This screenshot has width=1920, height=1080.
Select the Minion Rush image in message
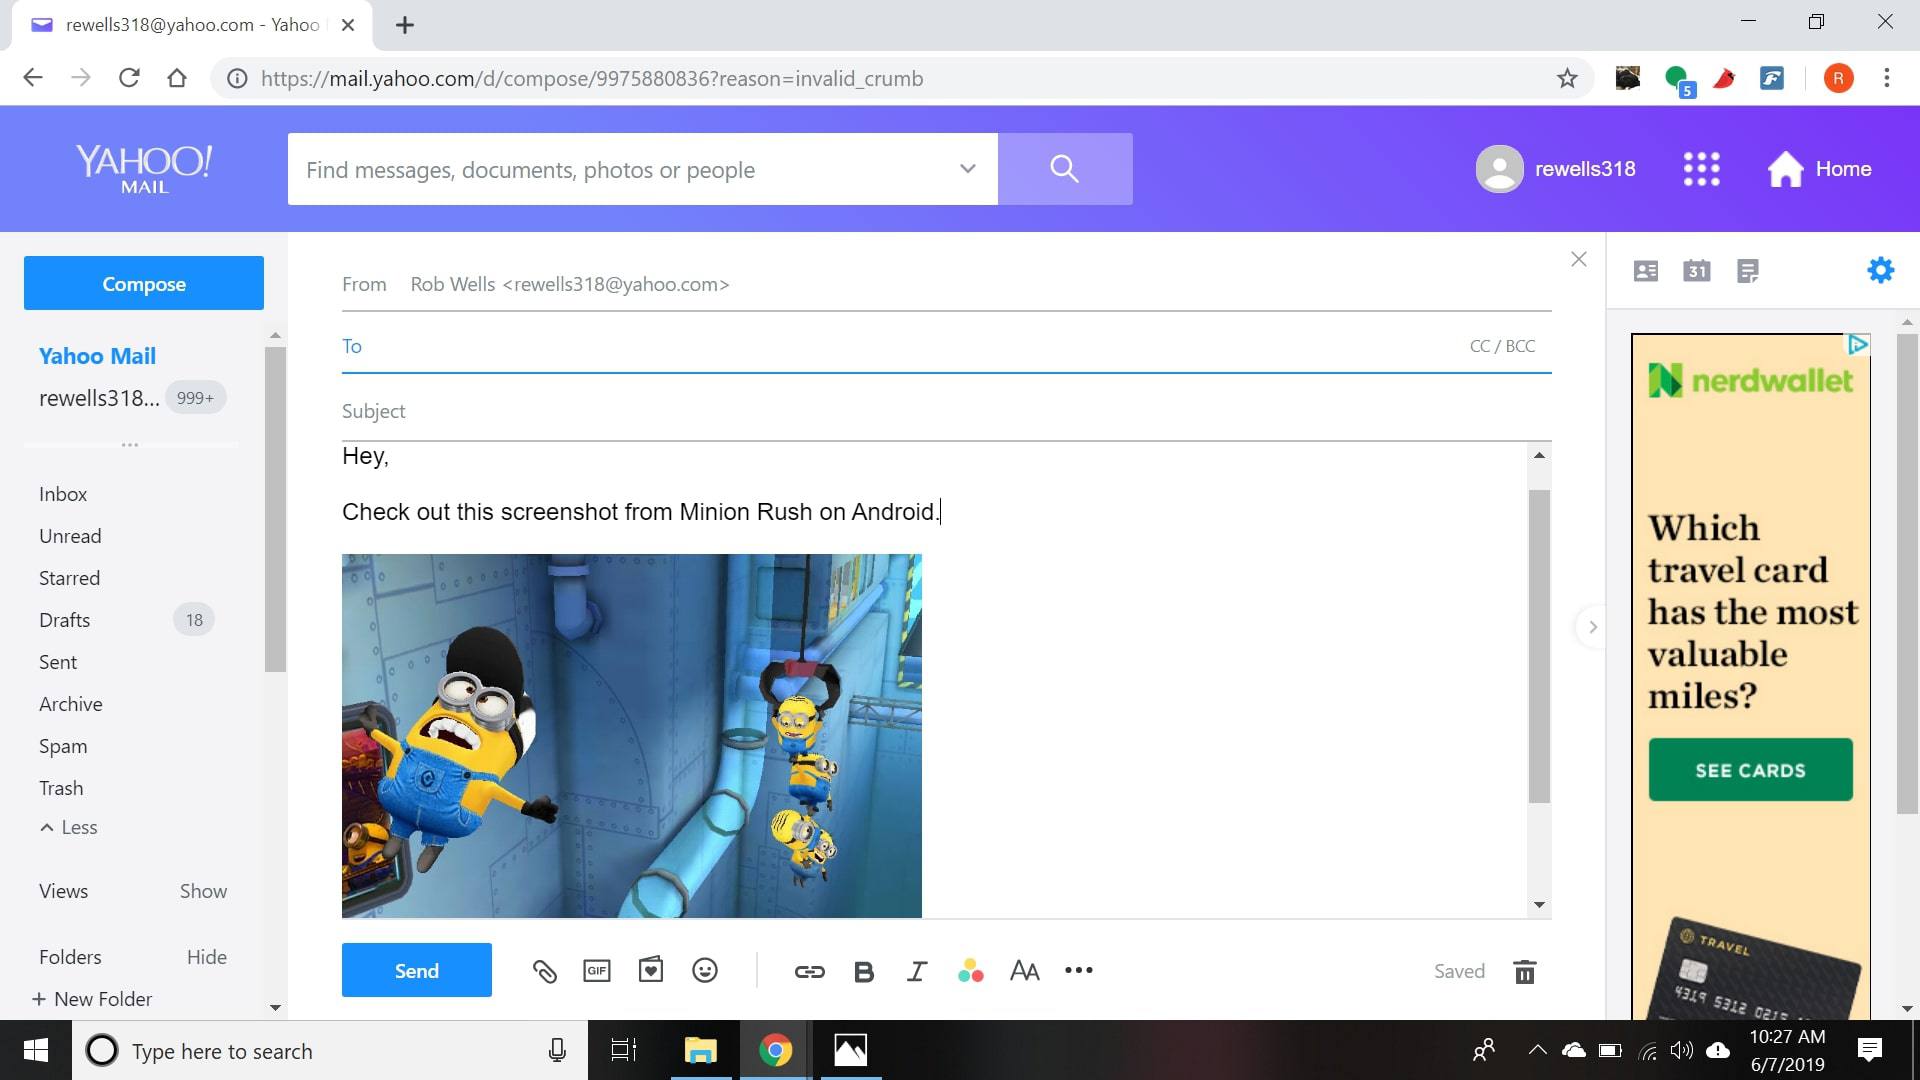[x=632, y=736]
